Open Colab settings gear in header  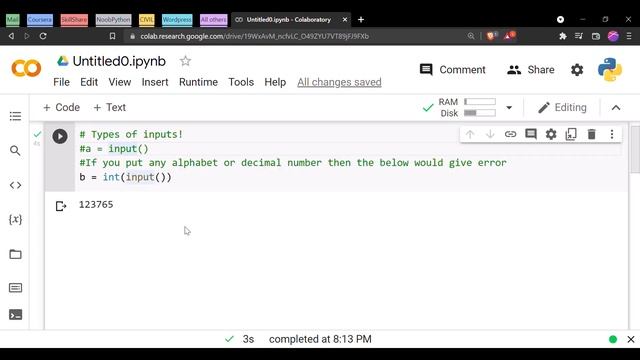[577, 70]
